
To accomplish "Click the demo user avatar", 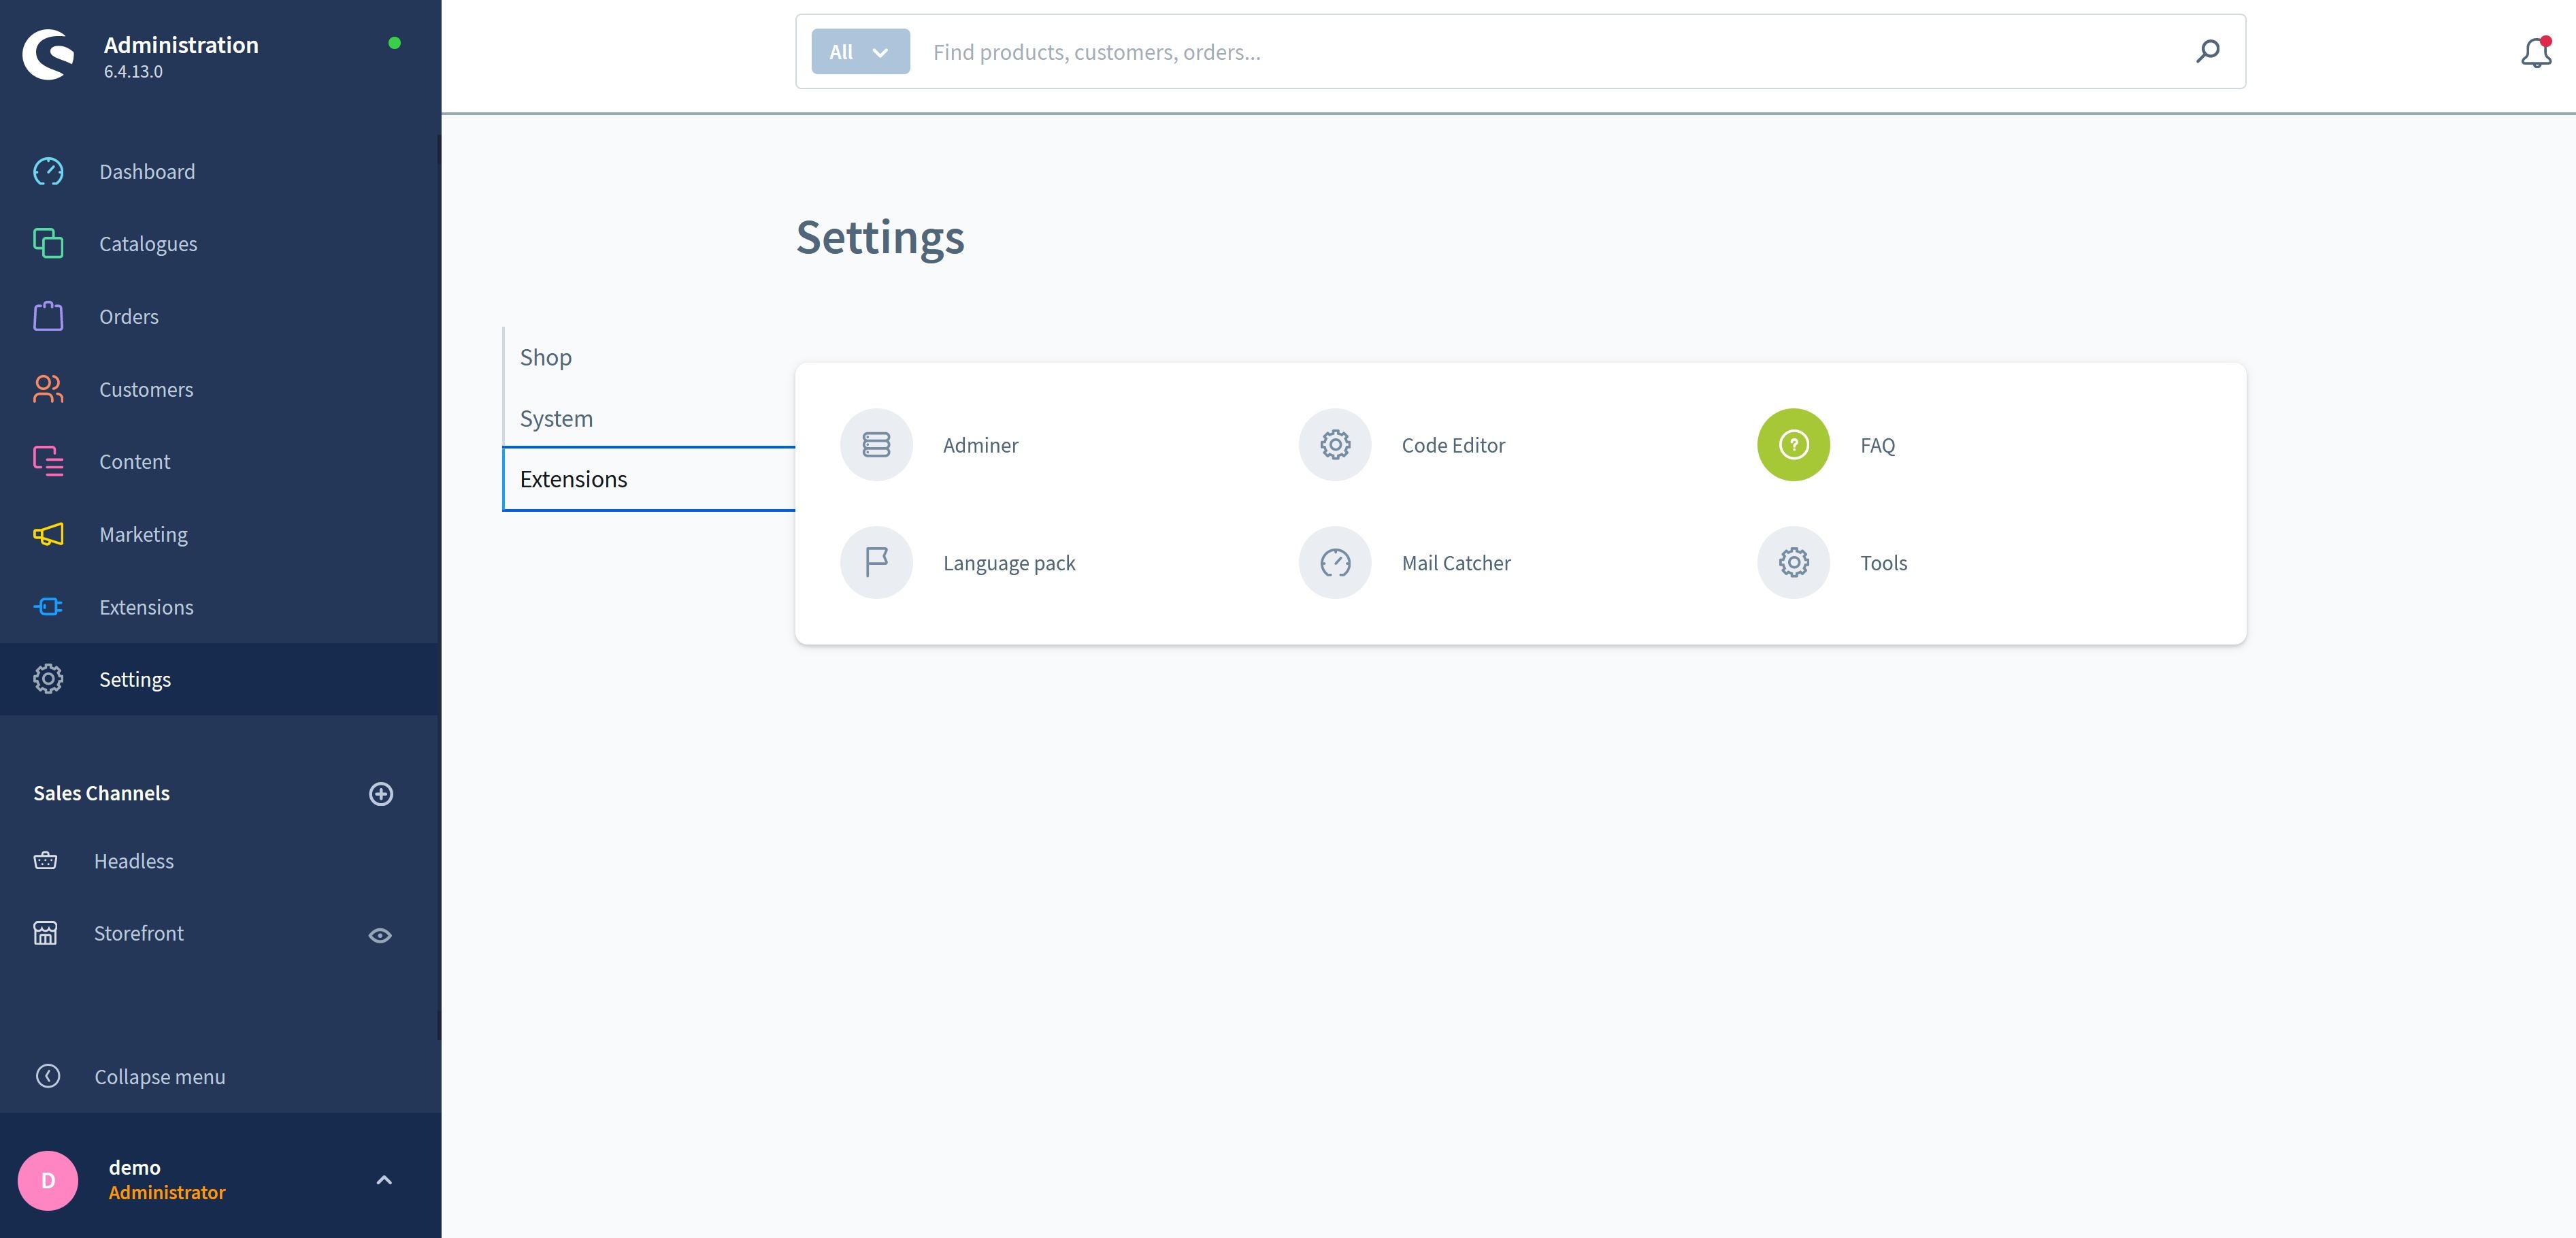I will pyautogui.click(x=48, y=1181).
